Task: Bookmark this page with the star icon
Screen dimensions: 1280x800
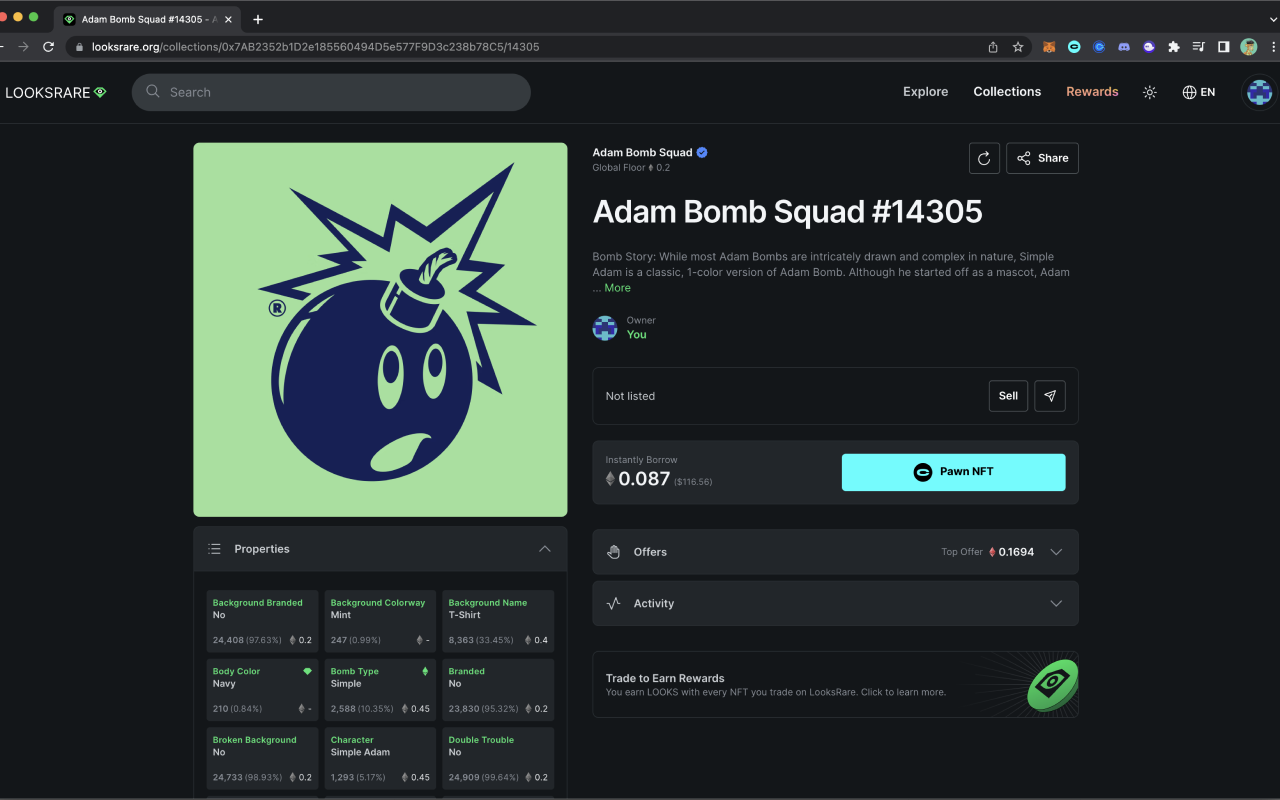Action: coord(1018,47)
